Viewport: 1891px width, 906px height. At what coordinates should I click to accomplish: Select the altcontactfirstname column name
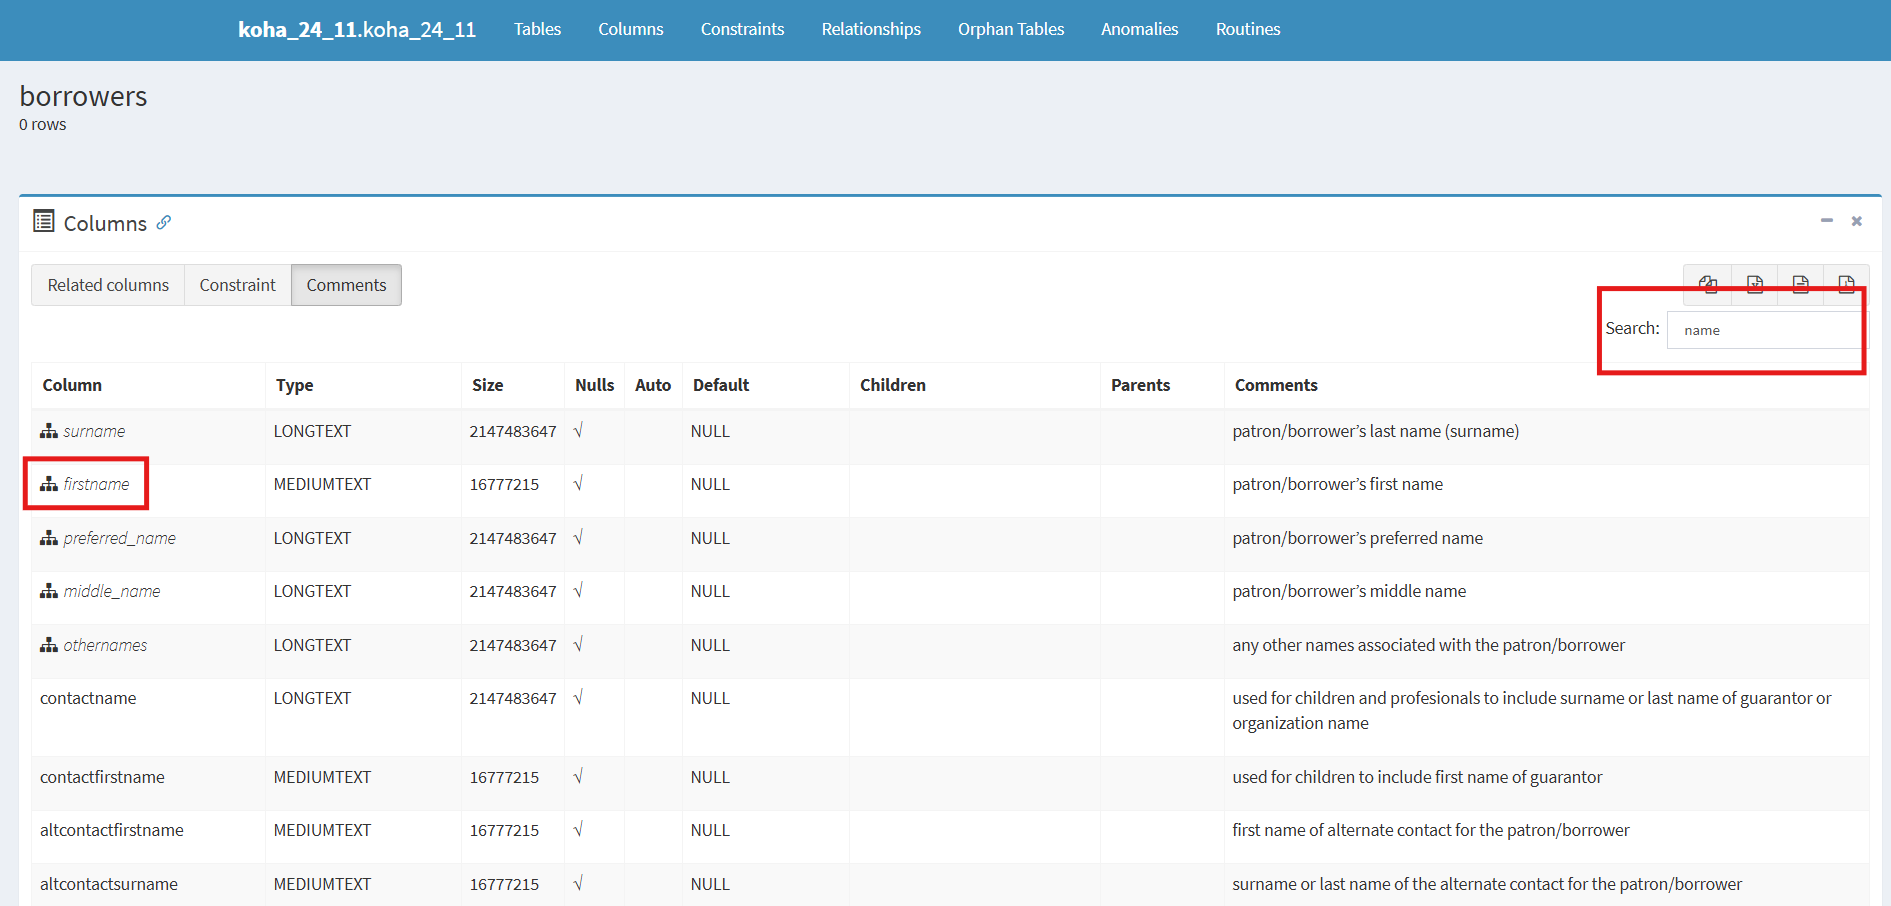[x=112, y=830]
